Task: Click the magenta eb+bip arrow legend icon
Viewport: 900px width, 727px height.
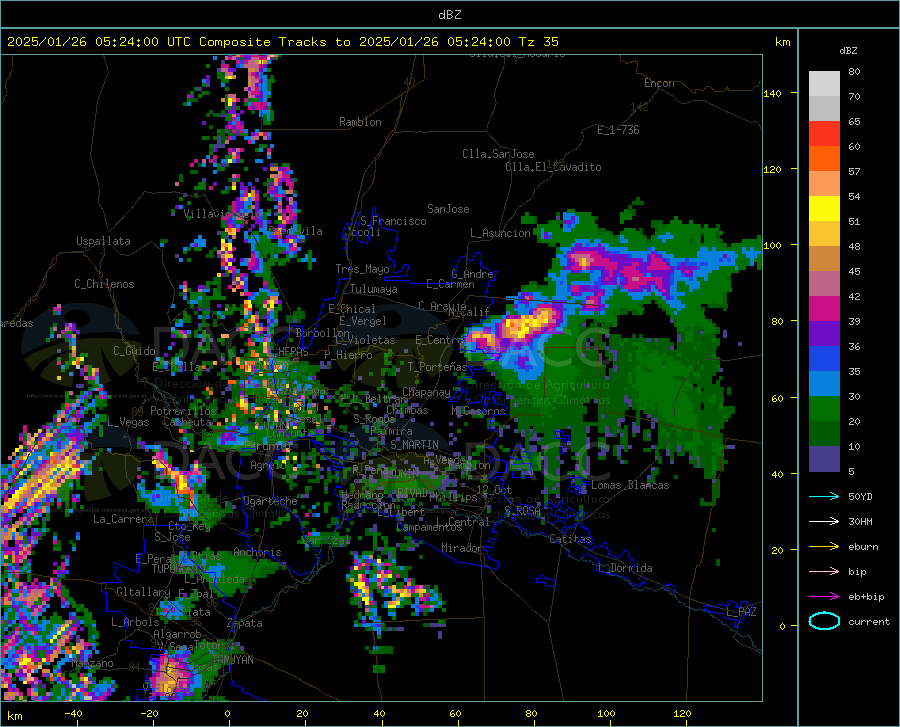Action: [824, 596]
